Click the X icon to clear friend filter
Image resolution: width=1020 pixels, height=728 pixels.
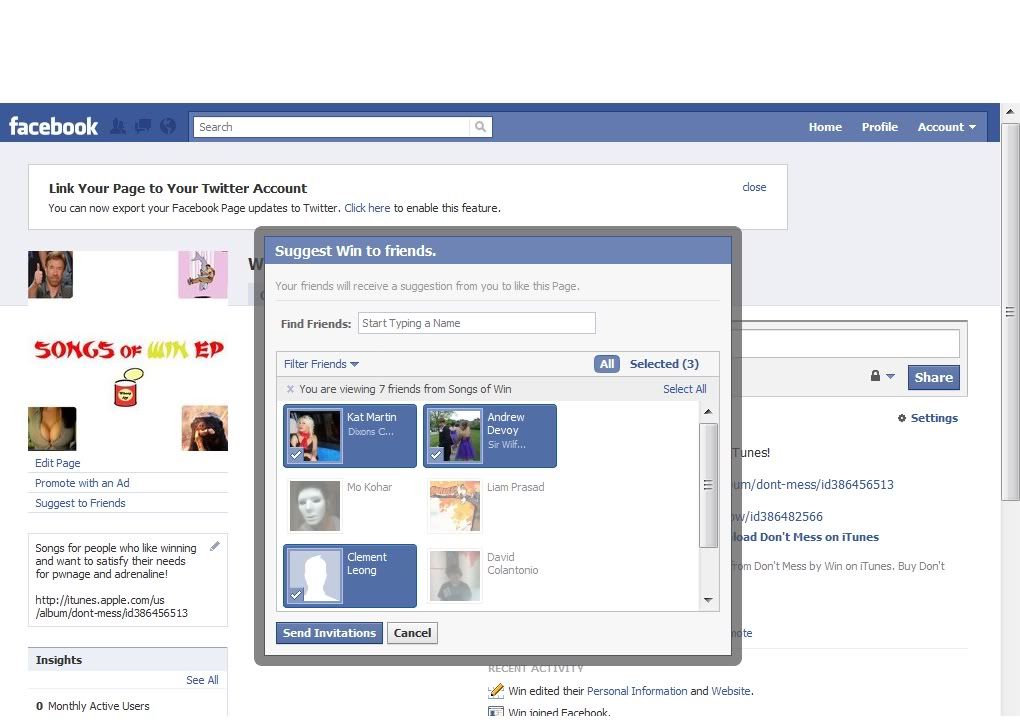click(x=290, y=389)
